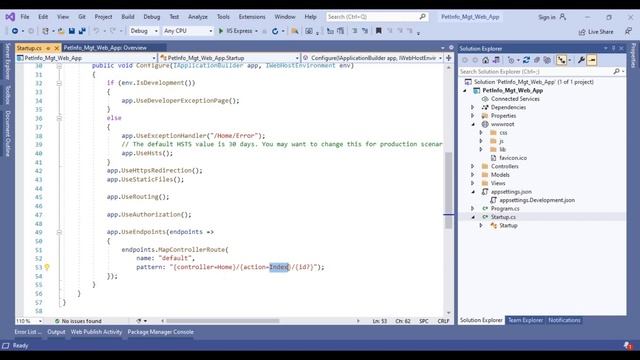Click the Home icon in Solution Explorer
Screen dimensions: 640x360
(485, 60)
